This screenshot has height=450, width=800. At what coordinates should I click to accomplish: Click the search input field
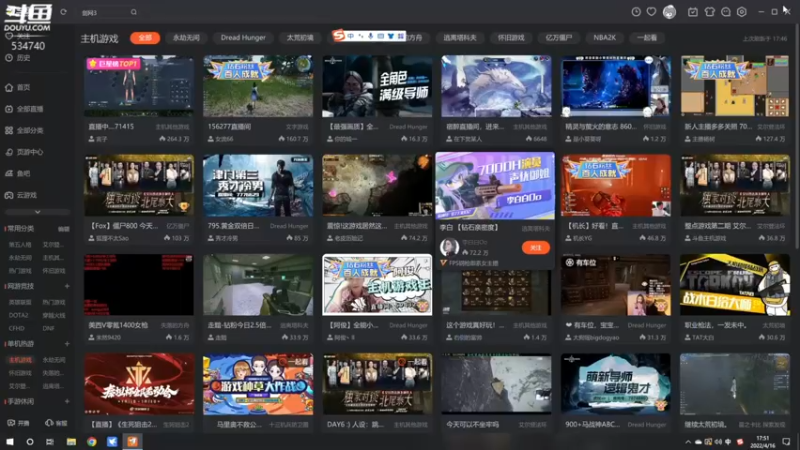(x=105, y=12)
